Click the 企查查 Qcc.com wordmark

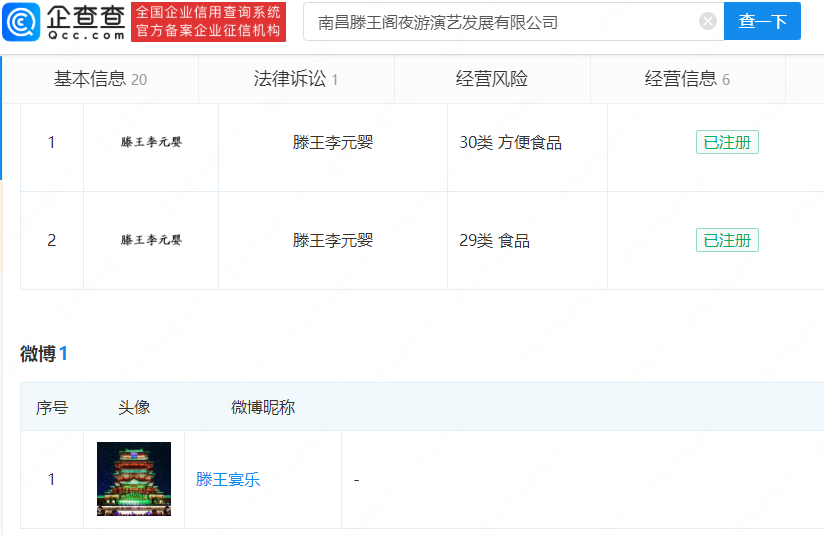(86, 23)
